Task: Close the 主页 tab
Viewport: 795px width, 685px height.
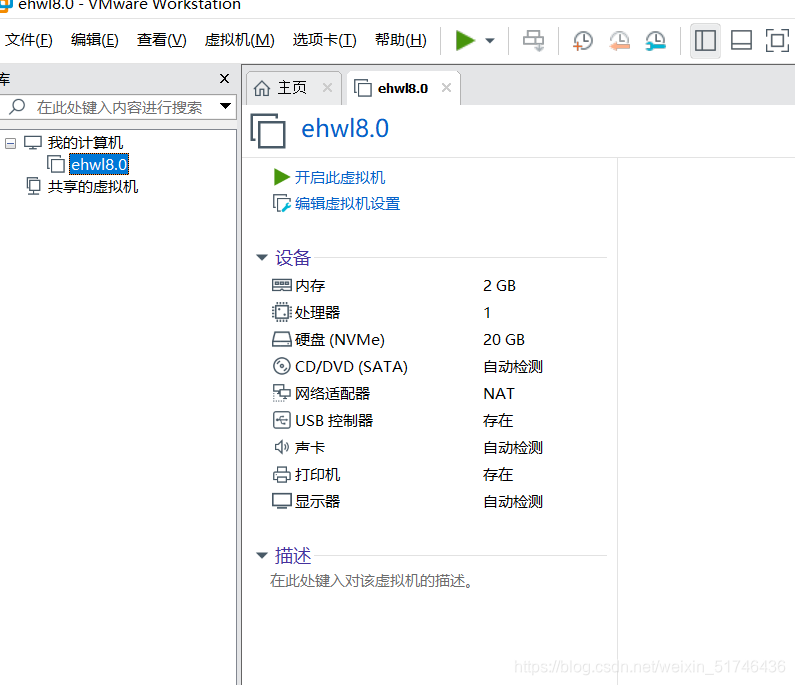Action: point(328,88)
